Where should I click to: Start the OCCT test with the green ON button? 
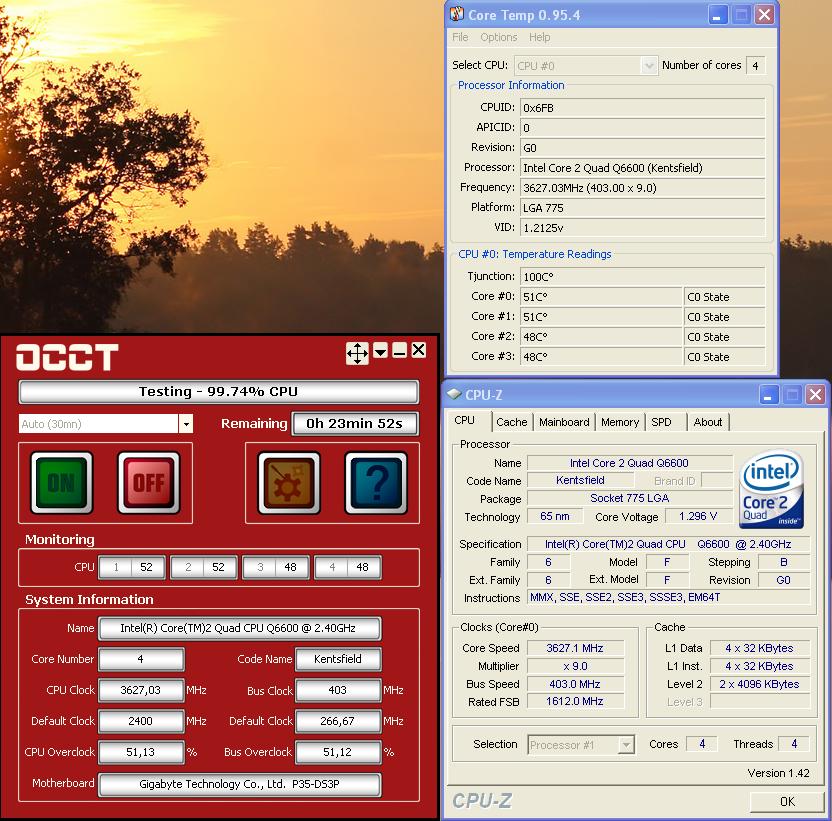point(62,482)
